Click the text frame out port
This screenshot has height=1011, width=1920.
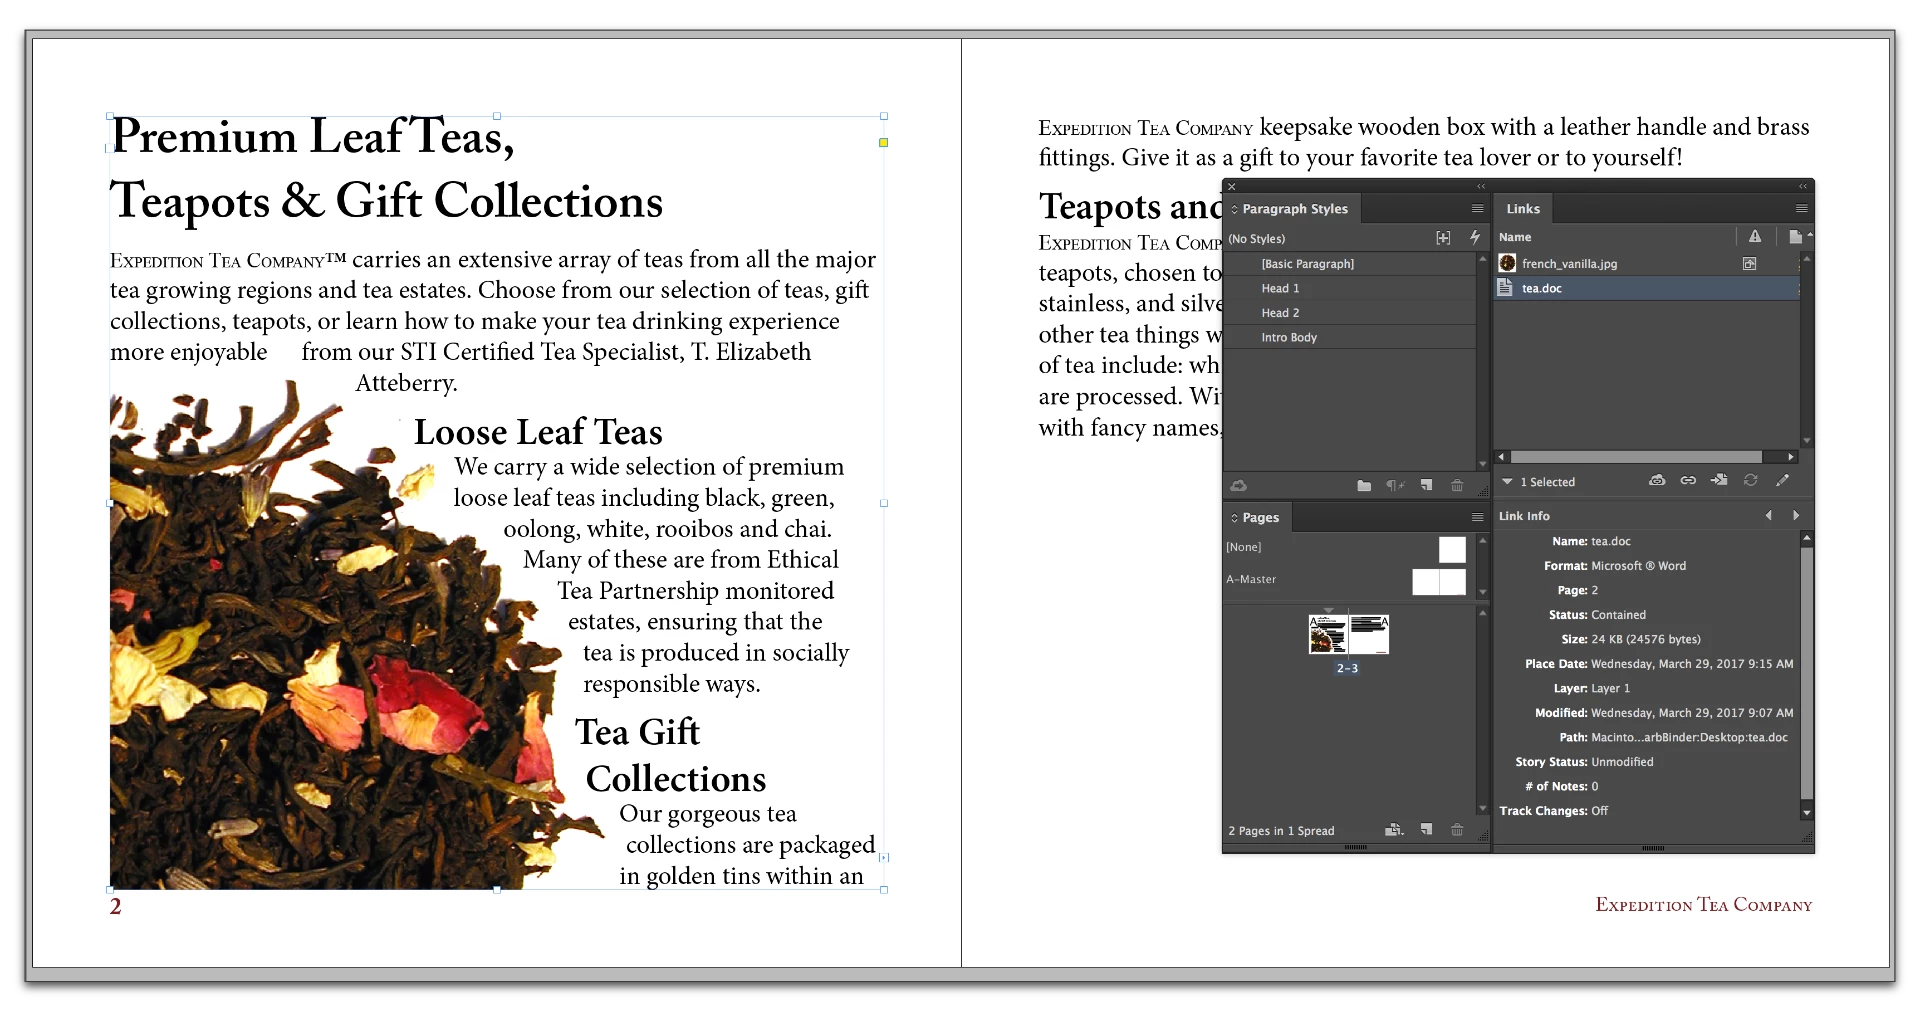pos(884,857)
